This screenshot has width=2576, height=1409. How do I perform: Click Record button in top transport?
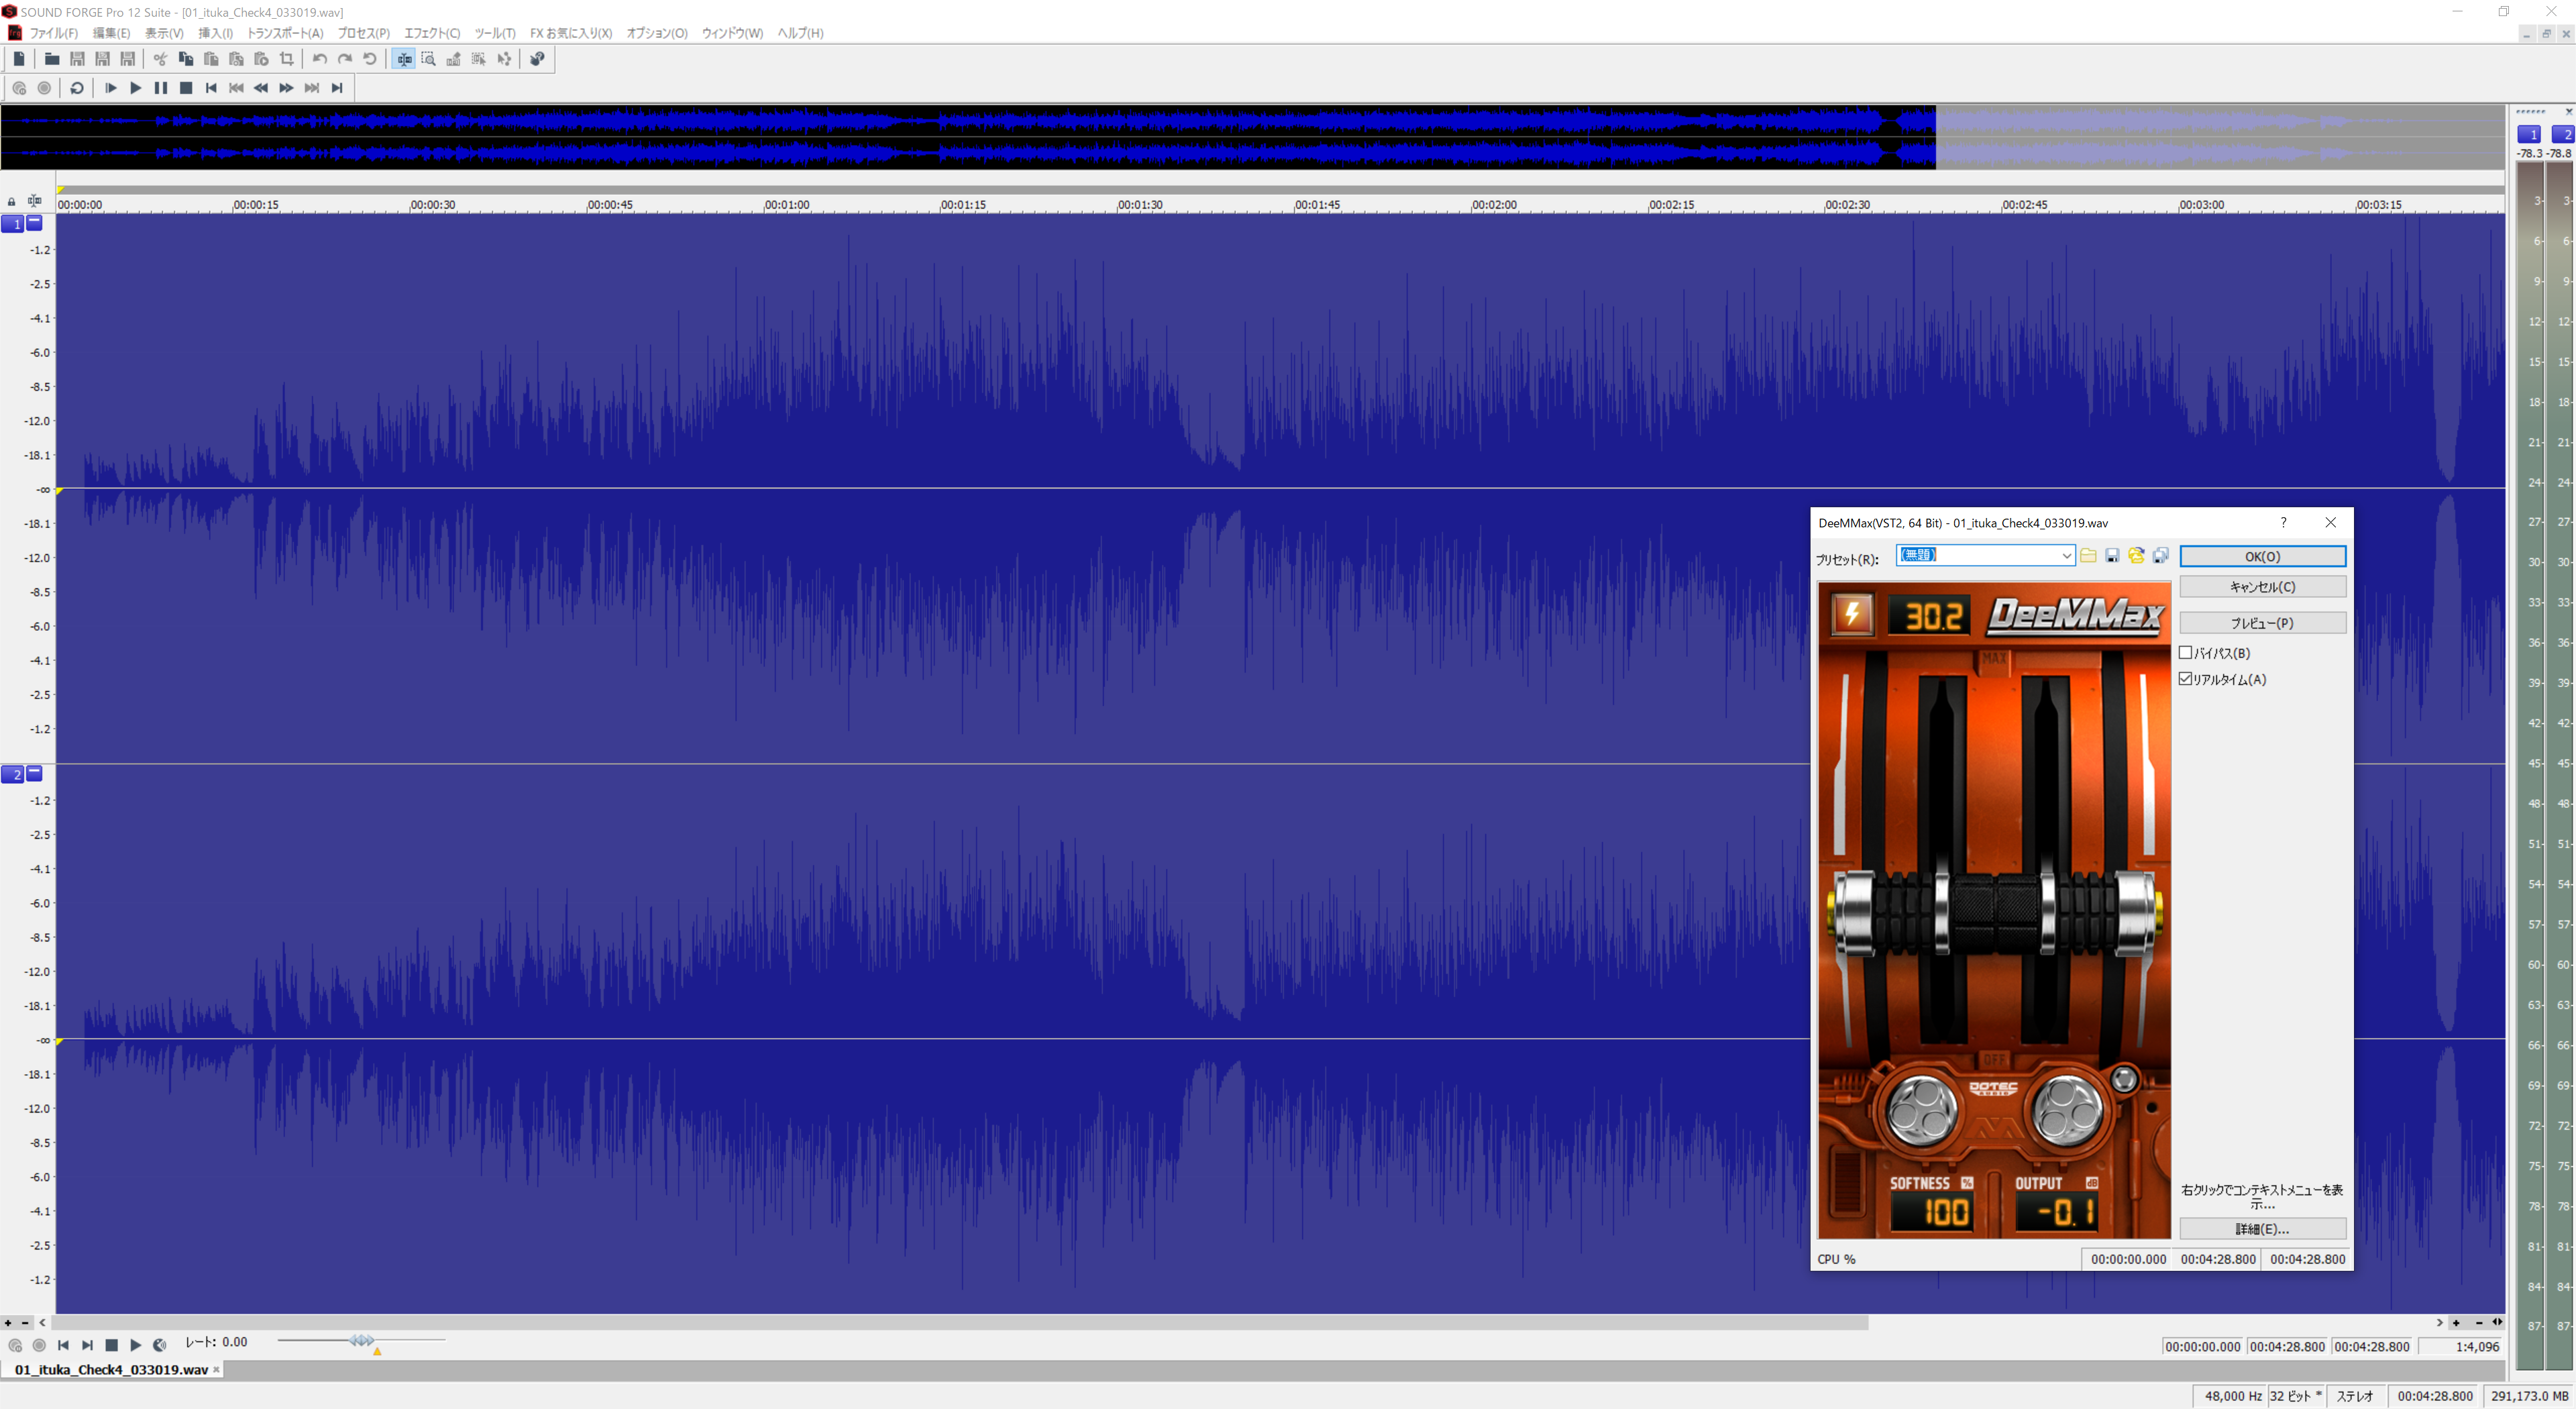click(44, 88)
